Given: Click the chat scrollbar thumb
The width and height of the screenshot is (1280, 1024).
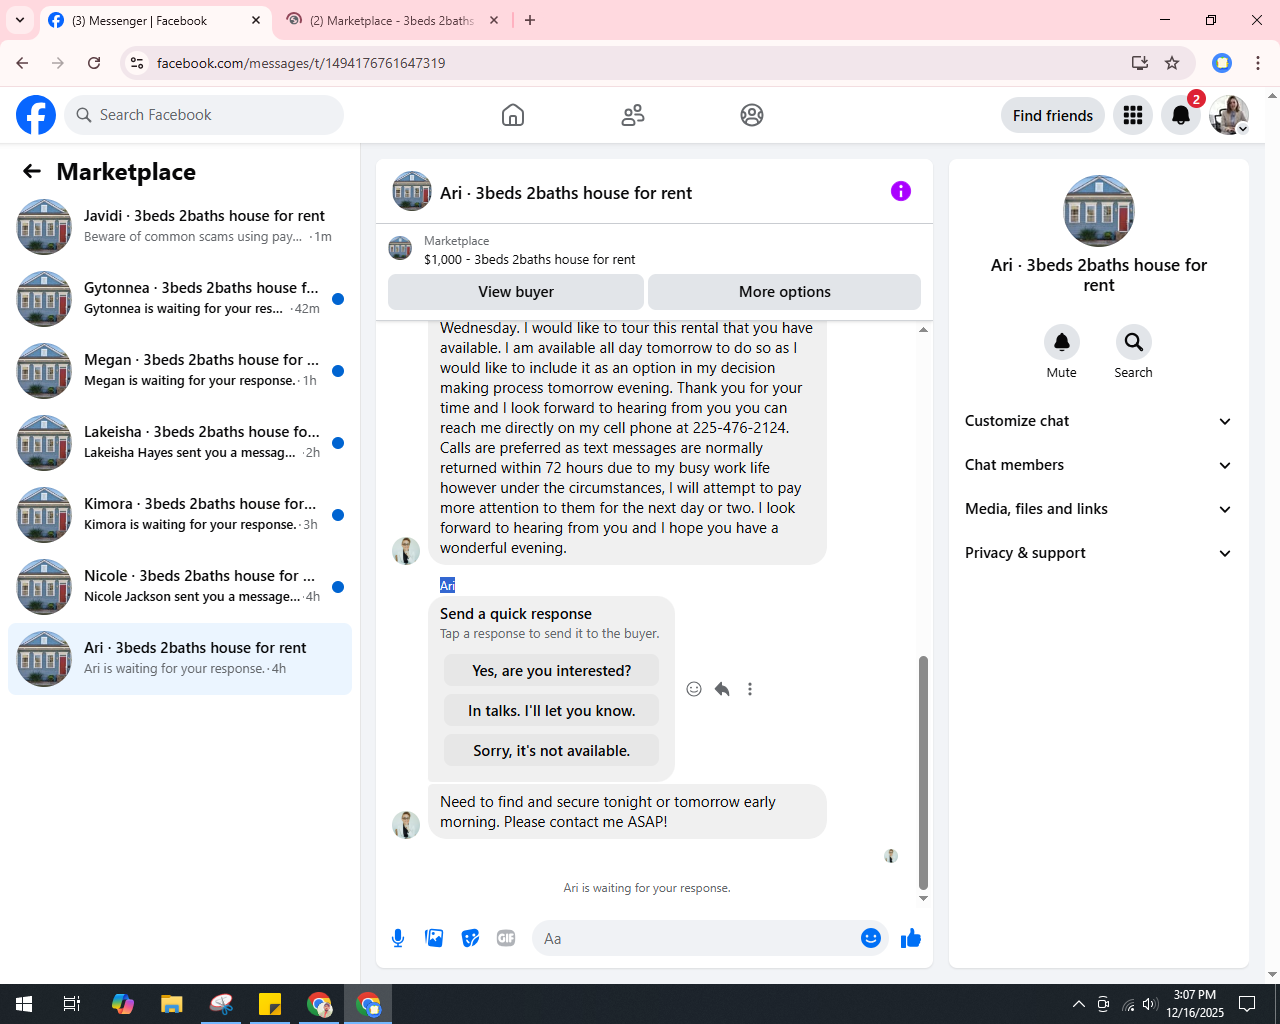Looking at the screenshot, I should [x=923, y=773].
